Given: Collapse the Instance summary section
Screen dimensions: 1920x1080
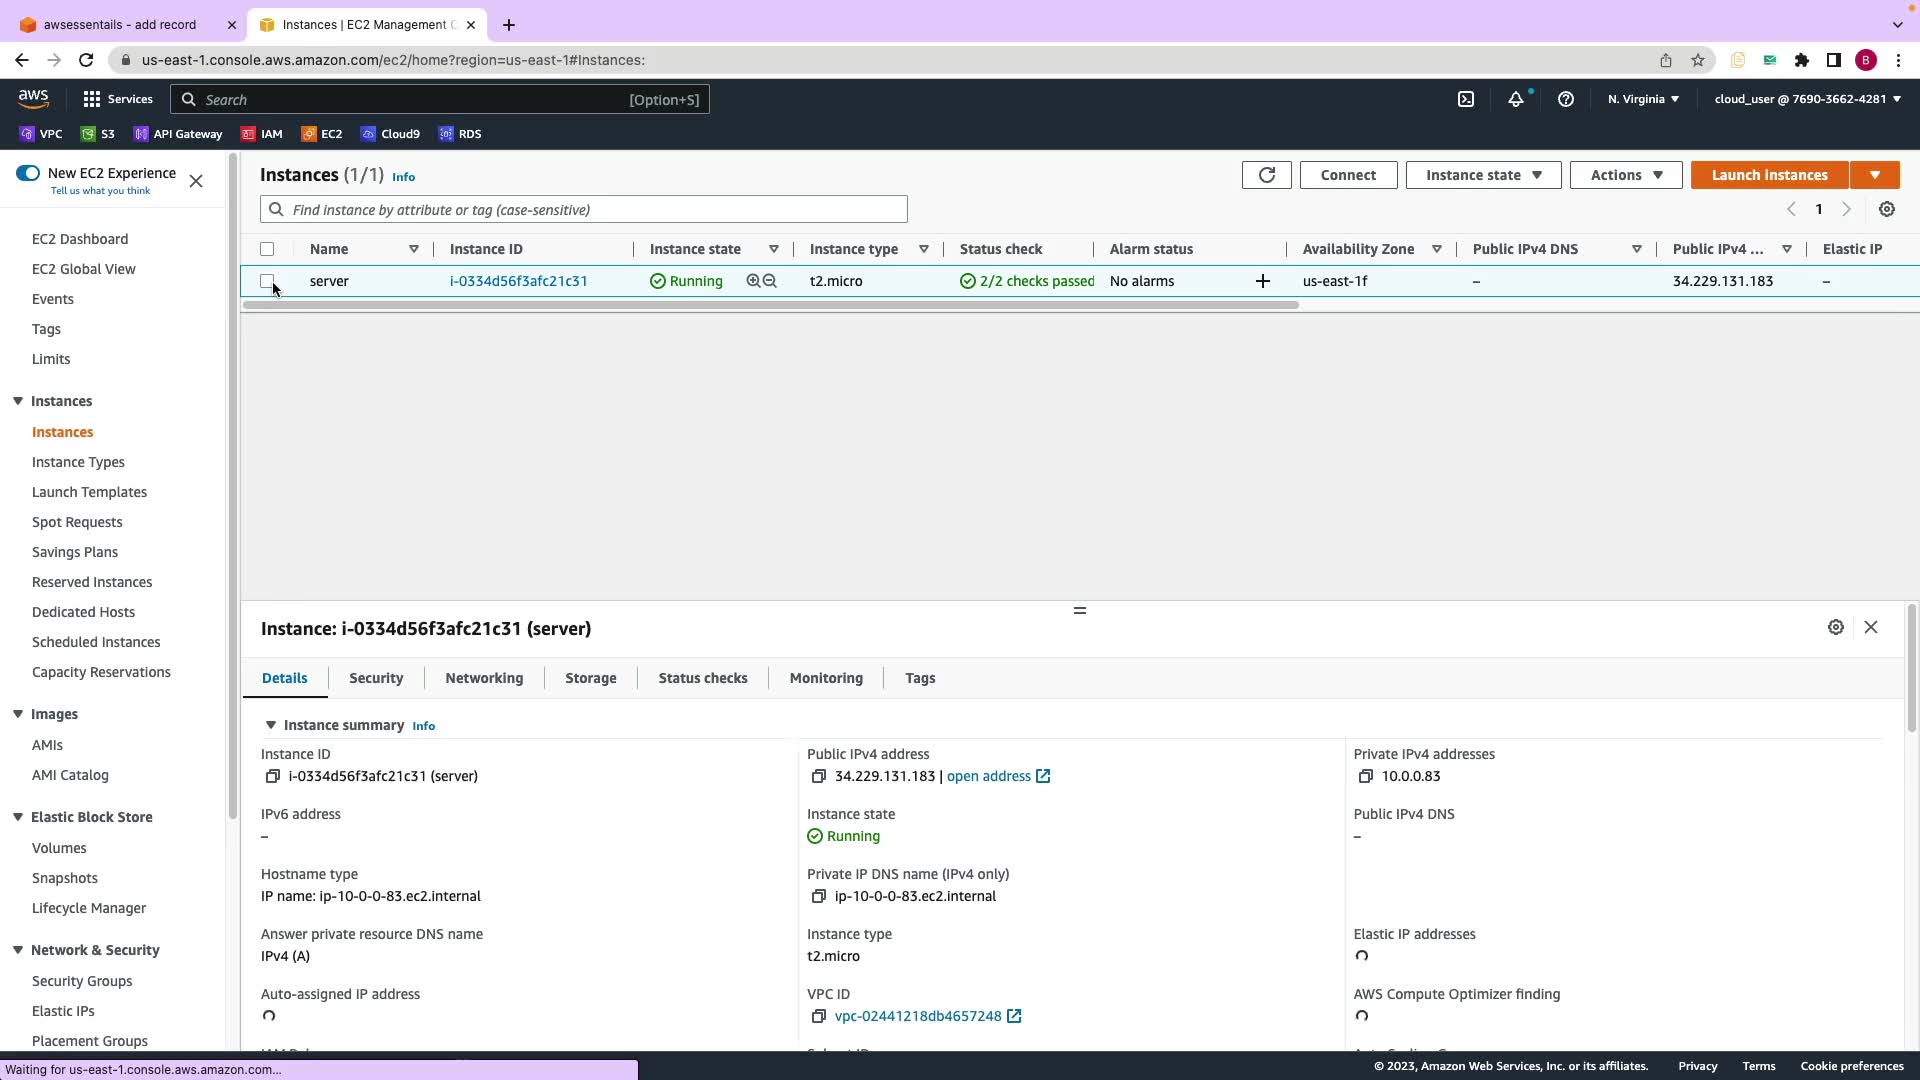Looking at the screenshot, I should click(270, 725).
